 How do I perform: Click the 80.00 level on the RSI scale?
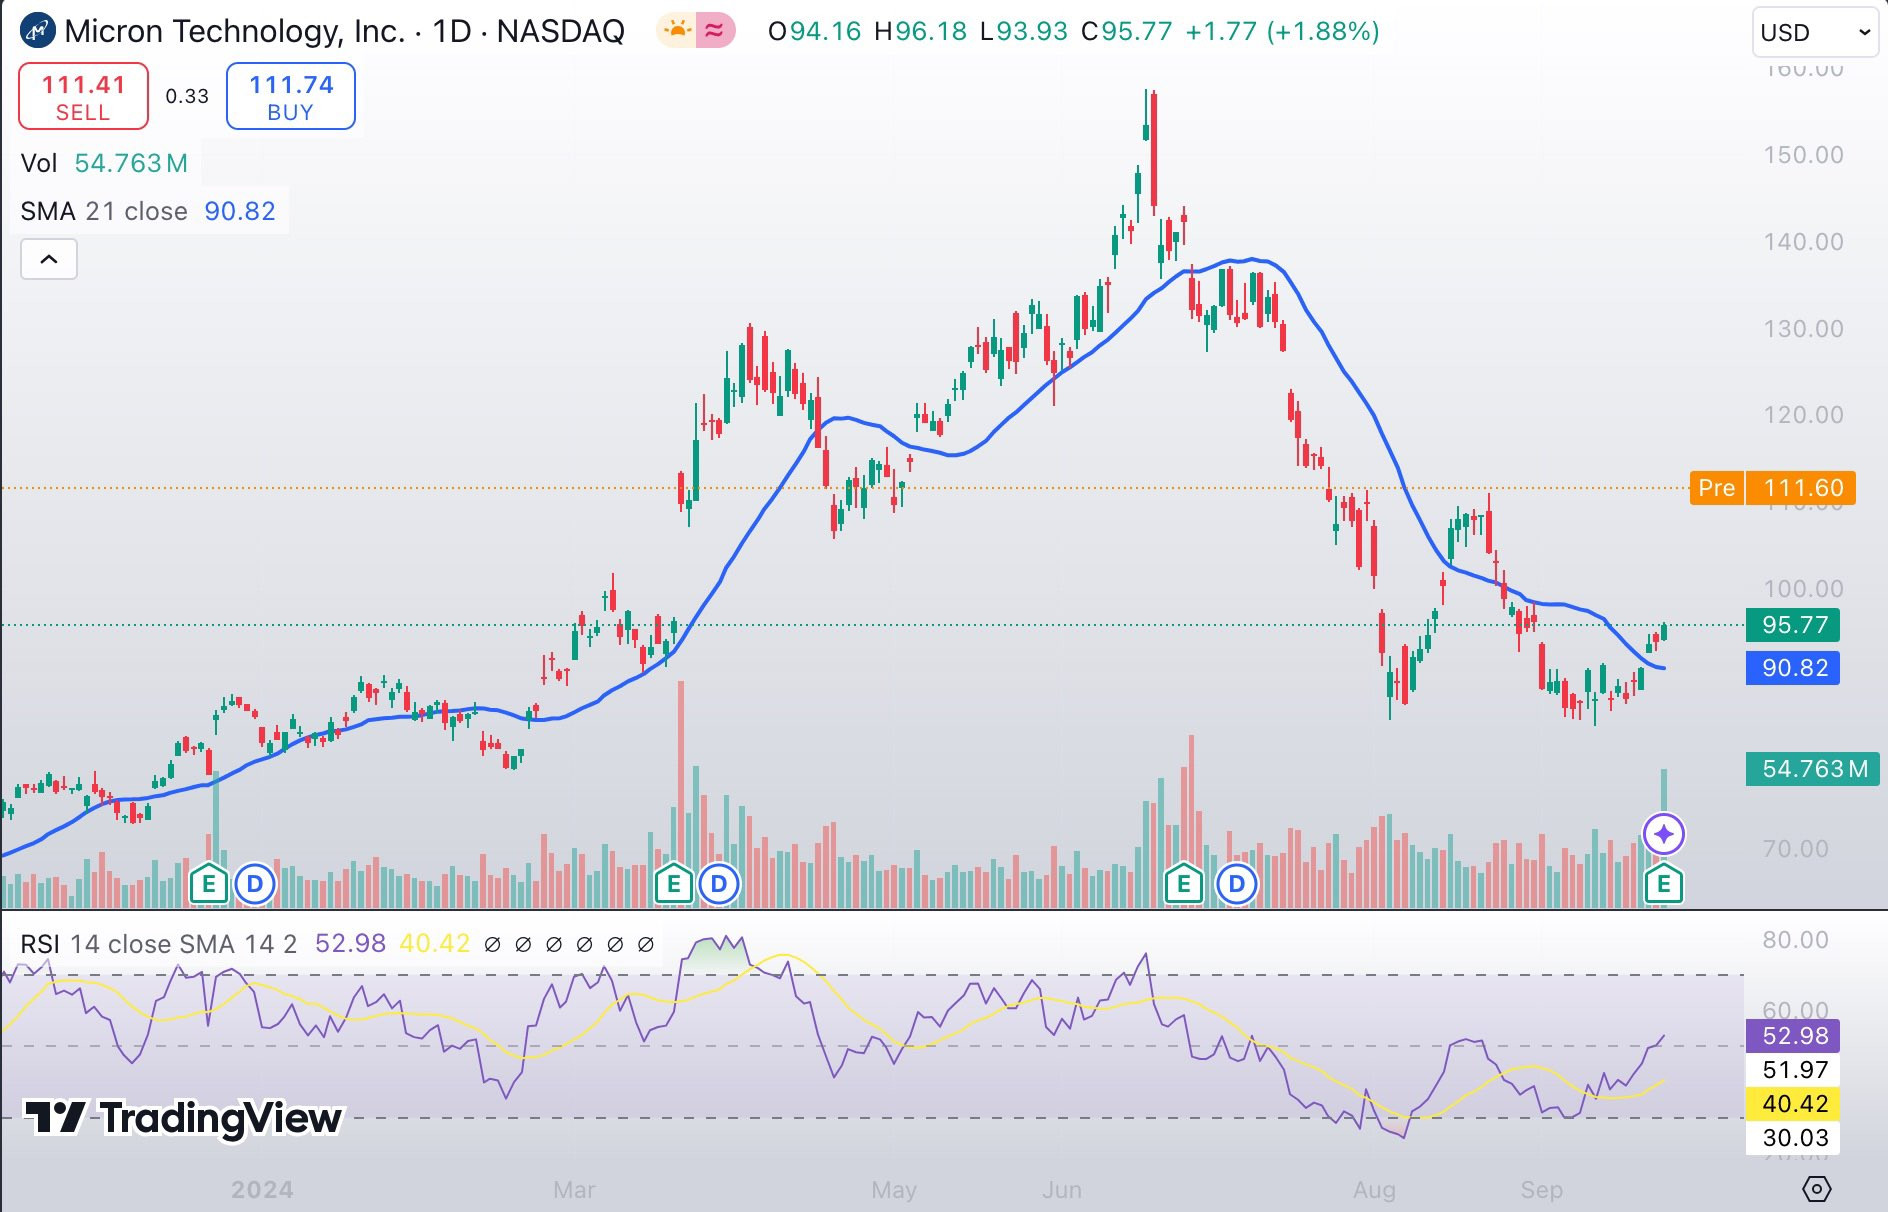click(x=1796, y=940)
